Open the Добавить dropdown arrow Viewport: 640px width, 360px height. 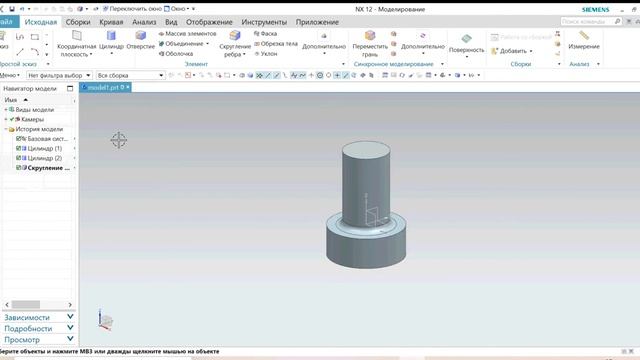click(x=531, y=51)
